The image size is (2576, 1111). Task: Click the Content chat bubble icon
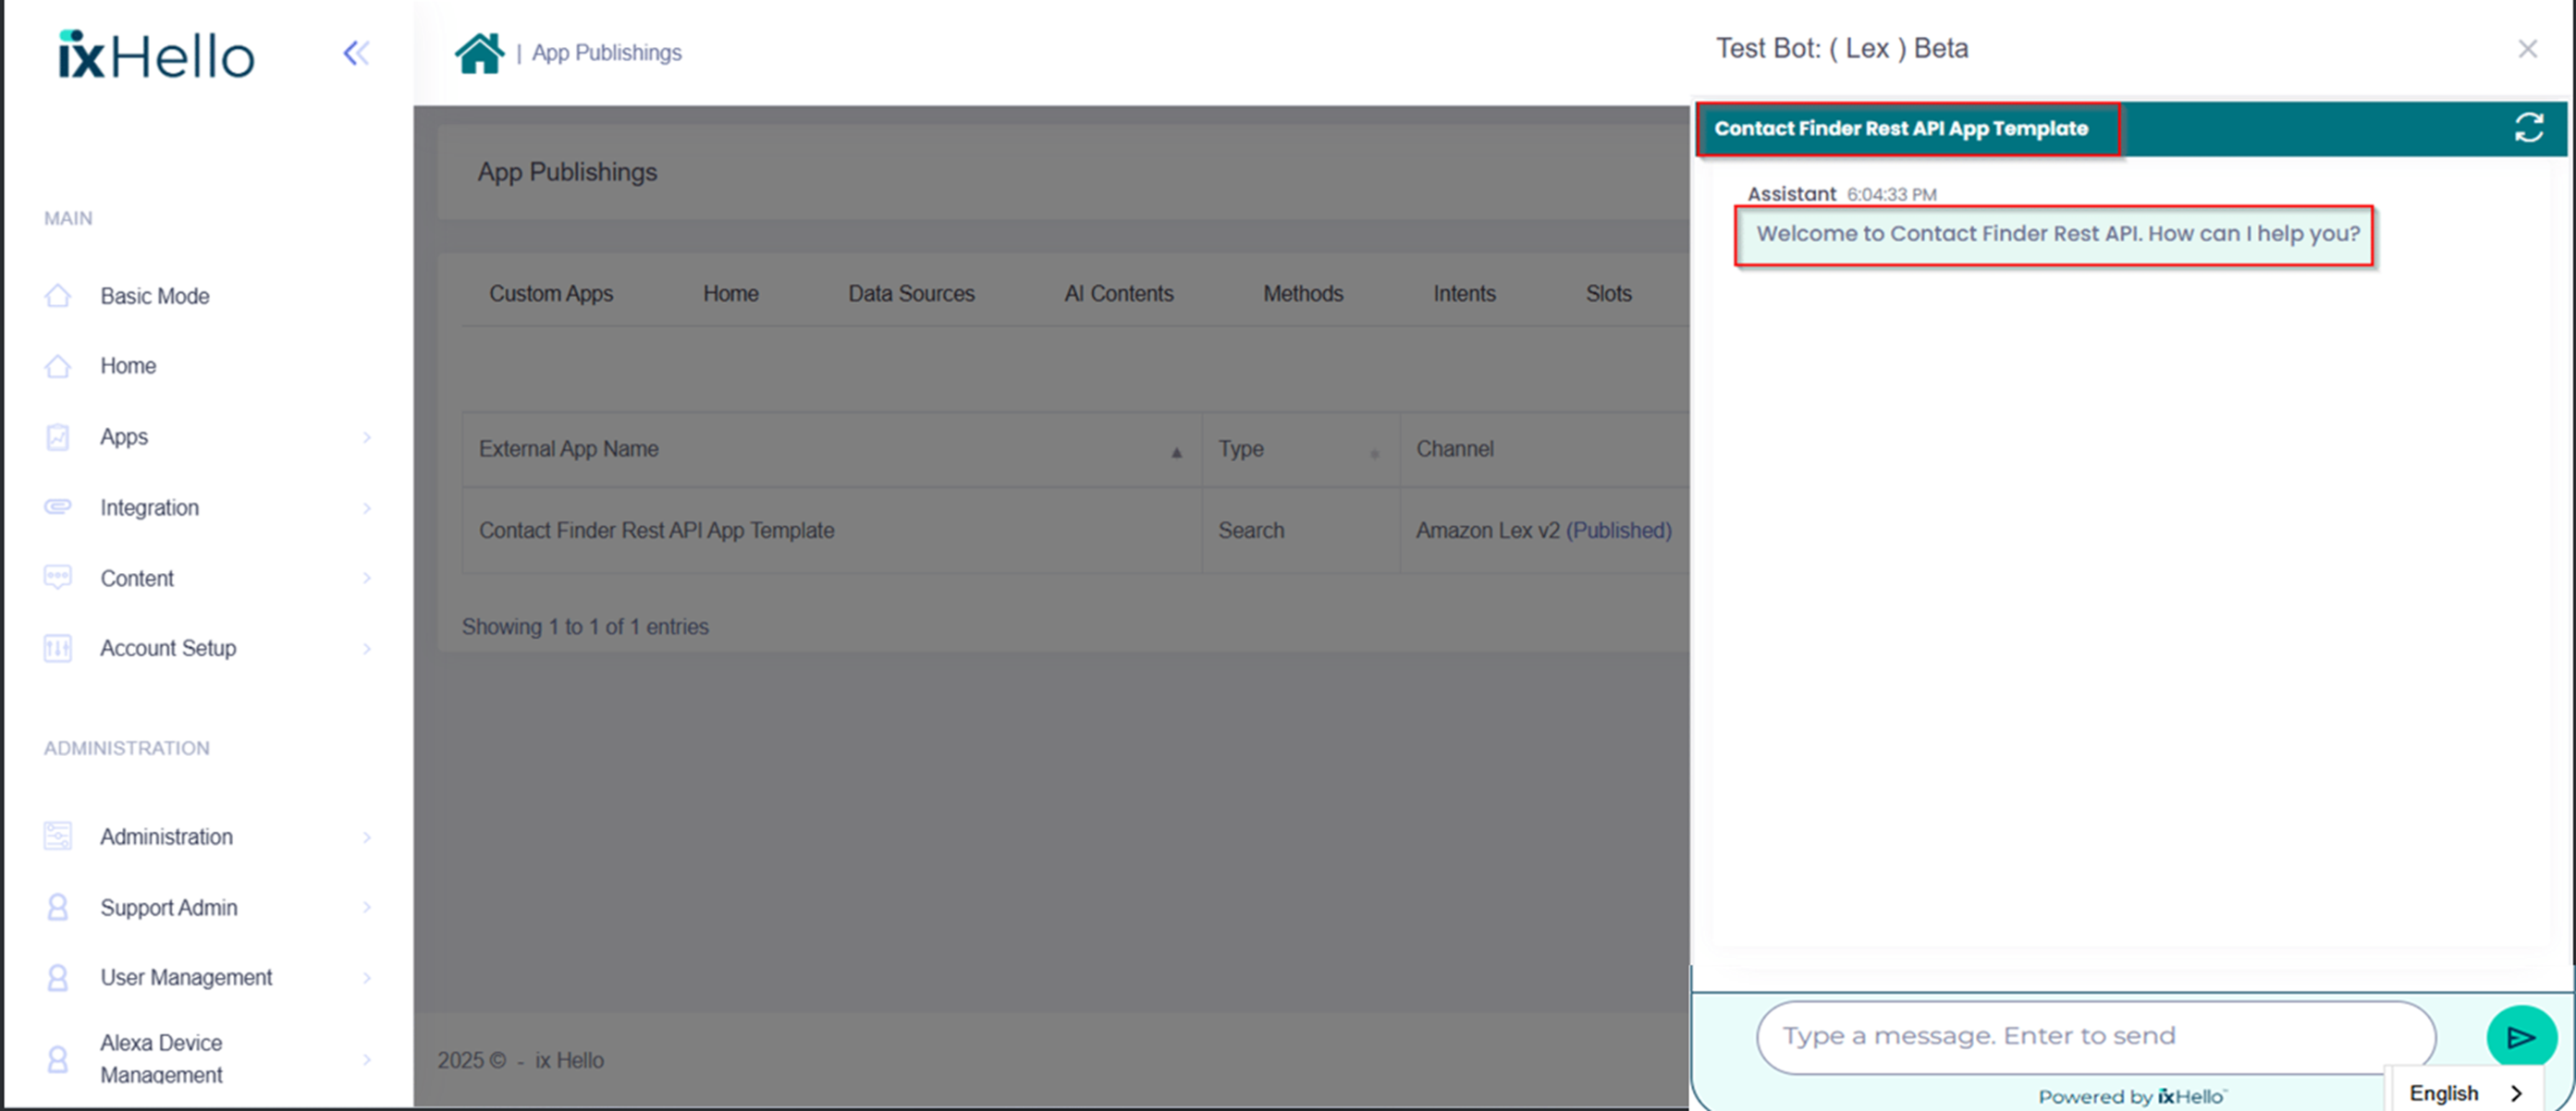[58, 578]
